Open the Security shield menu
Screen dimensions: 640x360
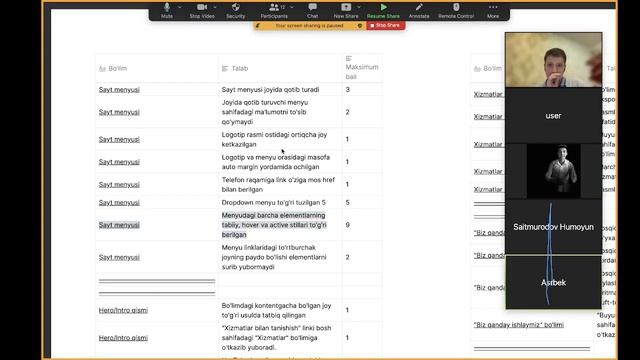pos(236,11)
